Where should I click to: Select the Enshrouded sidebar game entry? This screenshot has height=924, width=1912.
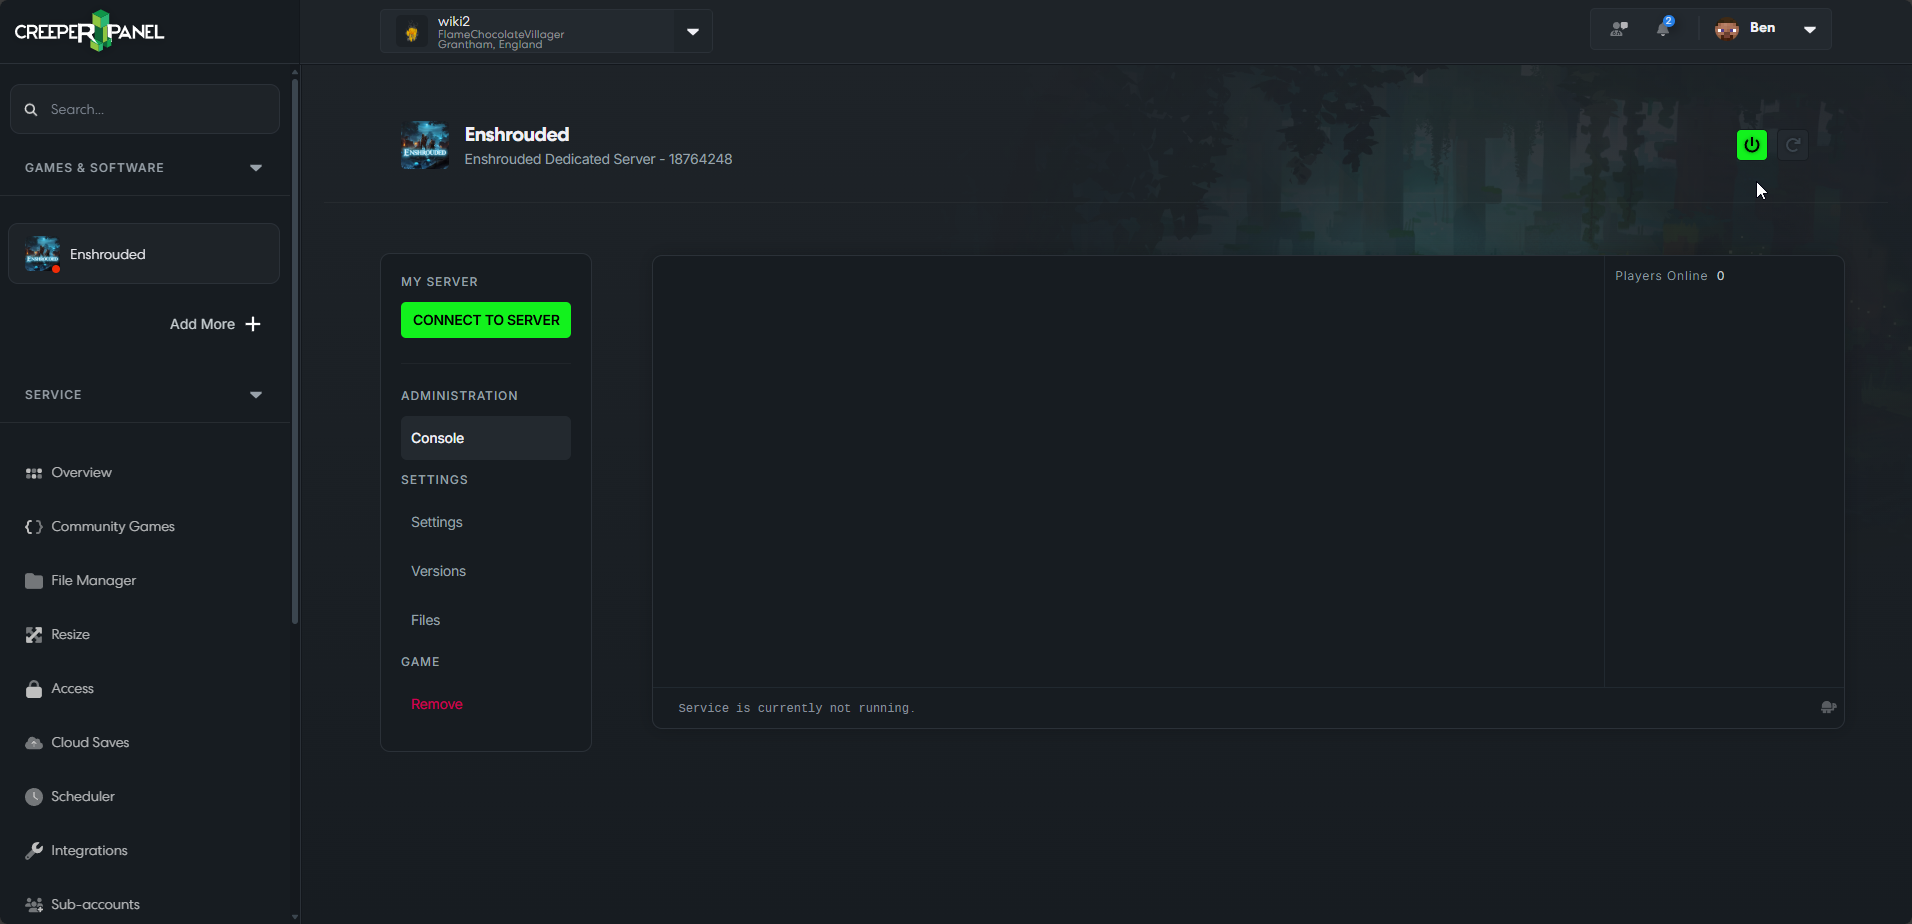click(144, 254)
